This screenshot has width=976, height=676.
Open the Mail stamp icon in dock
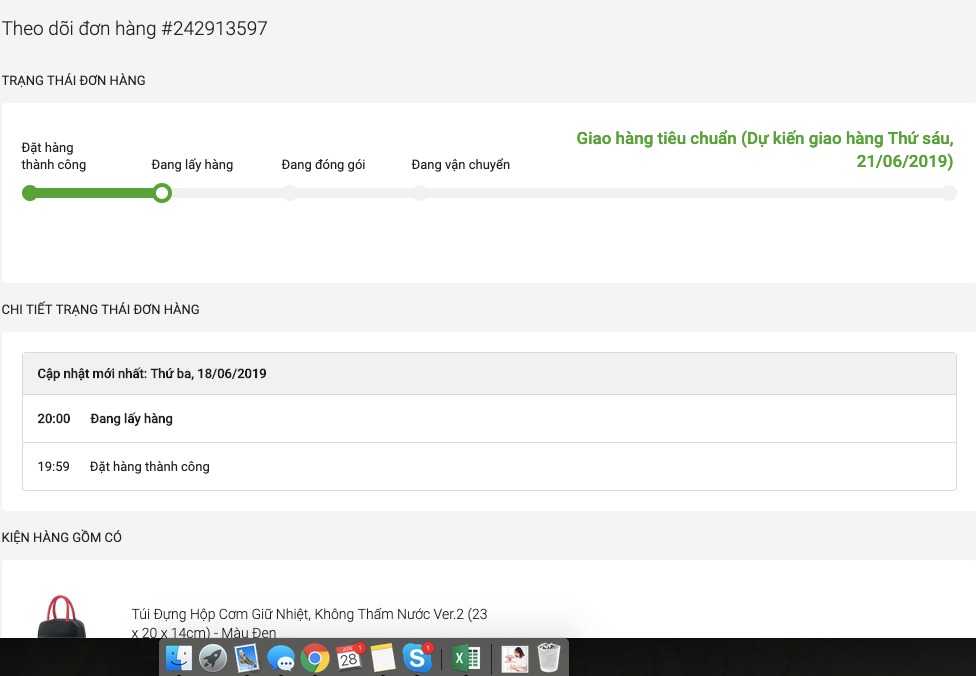(247, 657)
